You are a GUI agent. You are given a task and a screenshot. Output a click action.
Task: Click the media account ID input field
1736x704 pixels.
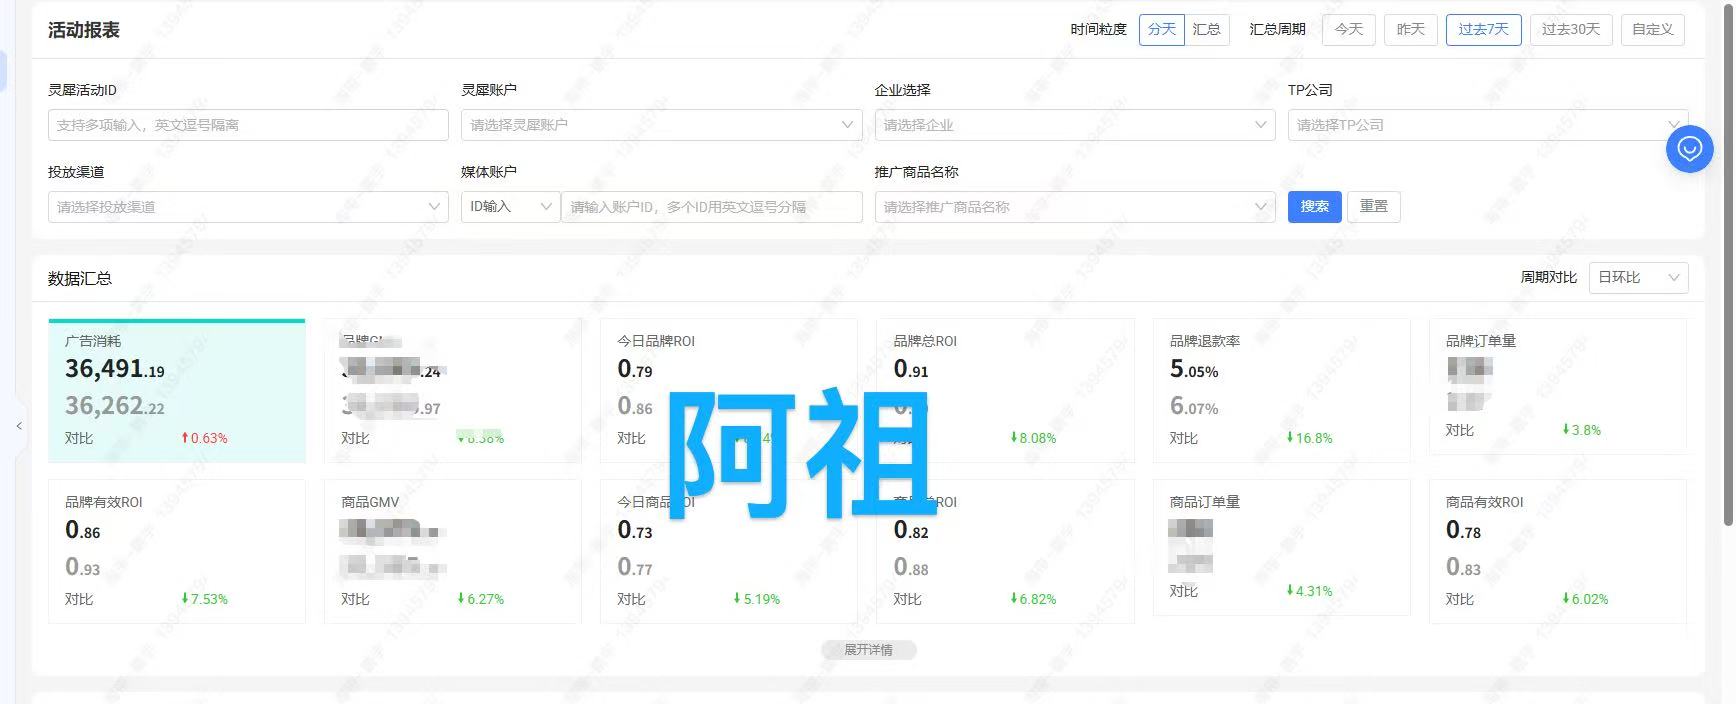click(711, 207)
